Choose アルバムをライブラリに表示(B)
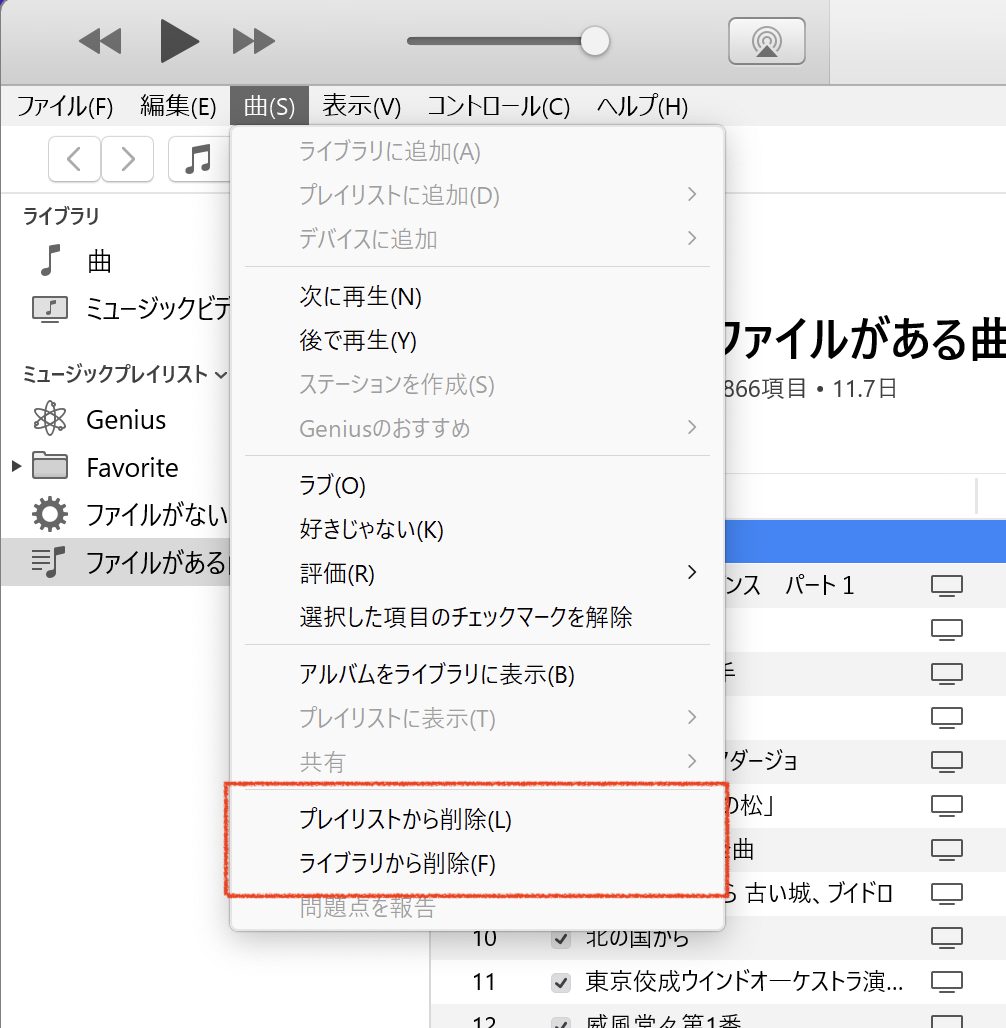The height and width of the screenshot is (1028, 1006). (x=477, y=675)
